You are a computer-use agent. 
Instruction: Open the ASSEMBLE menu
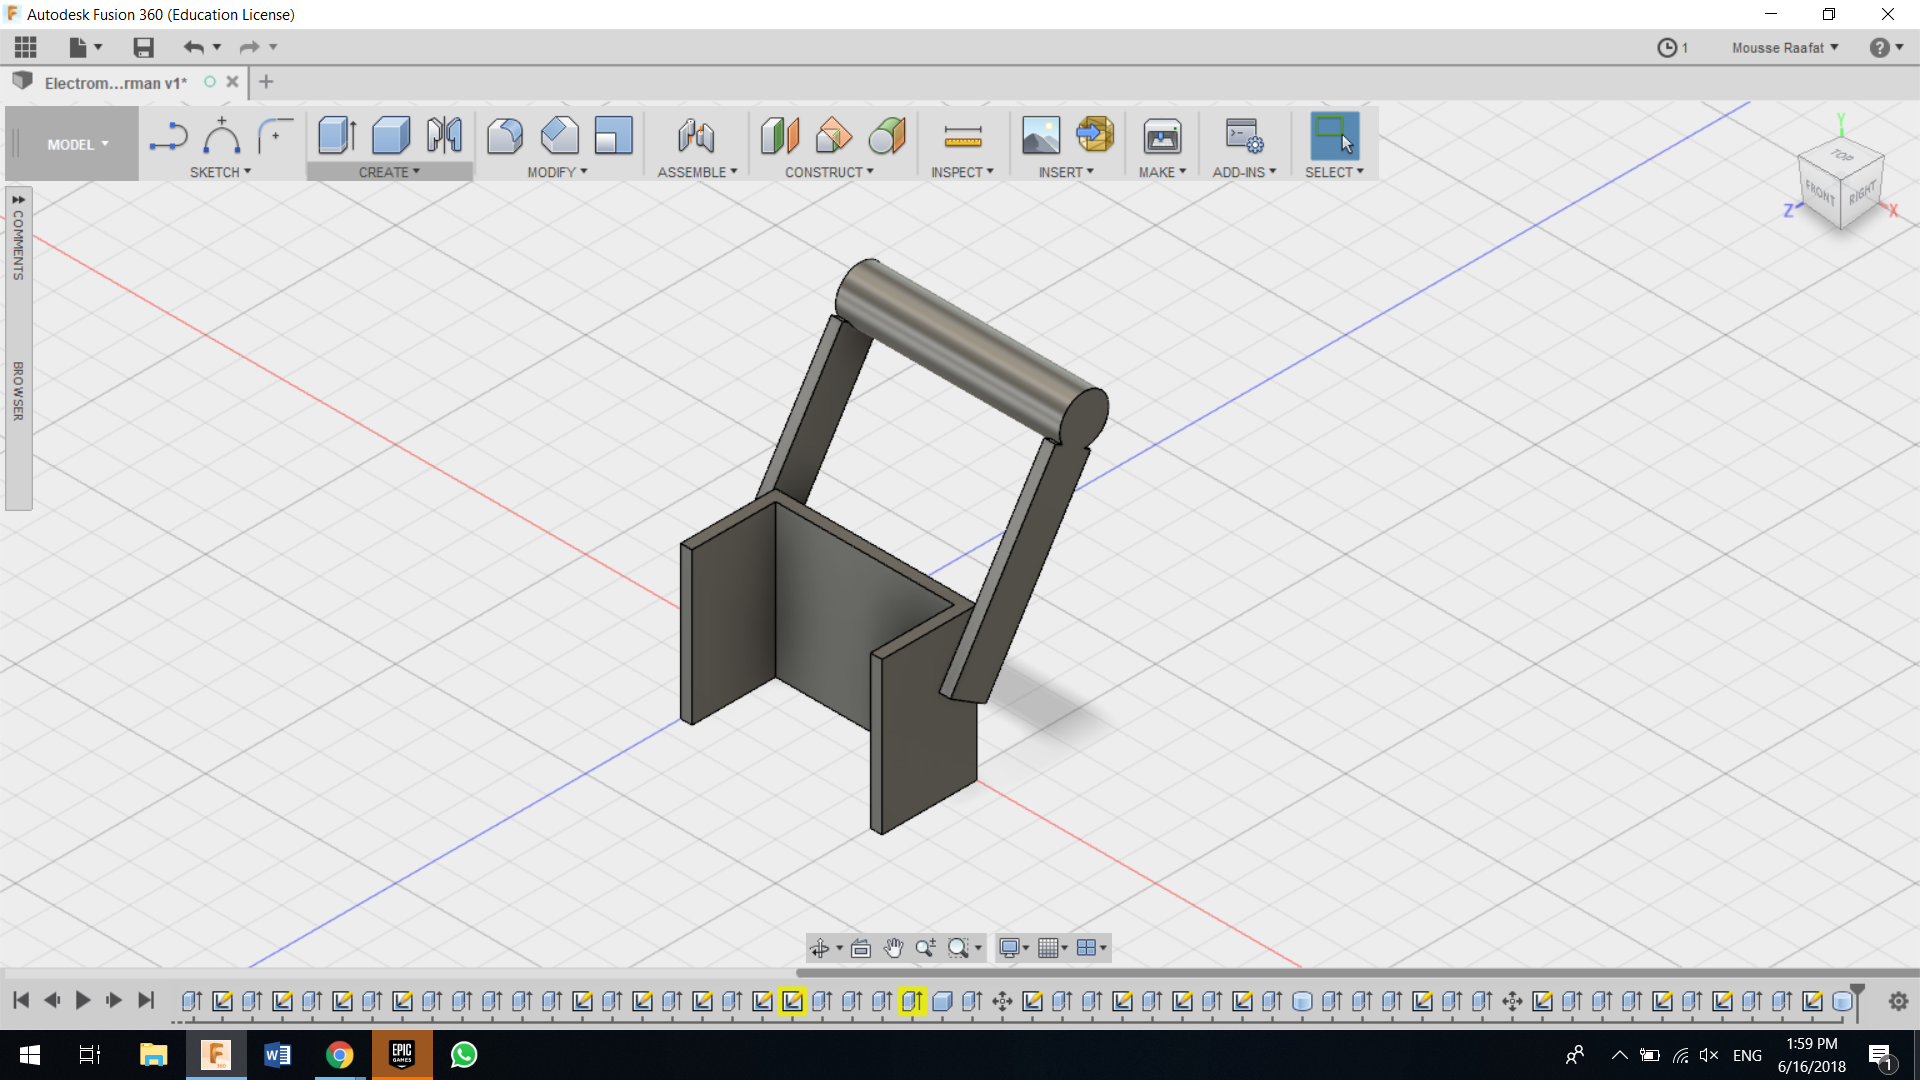[x=697, y=172]
